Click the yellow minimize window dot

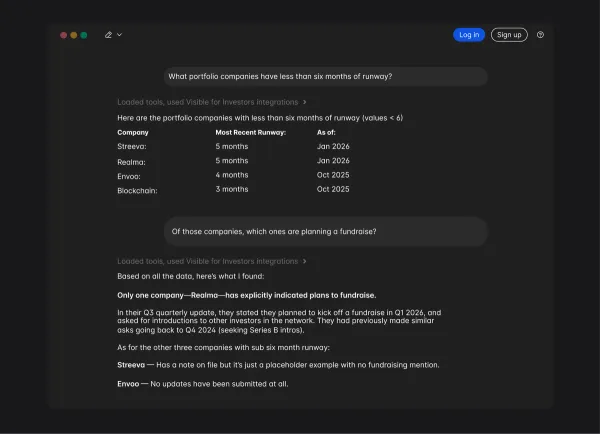pos(74,35)
